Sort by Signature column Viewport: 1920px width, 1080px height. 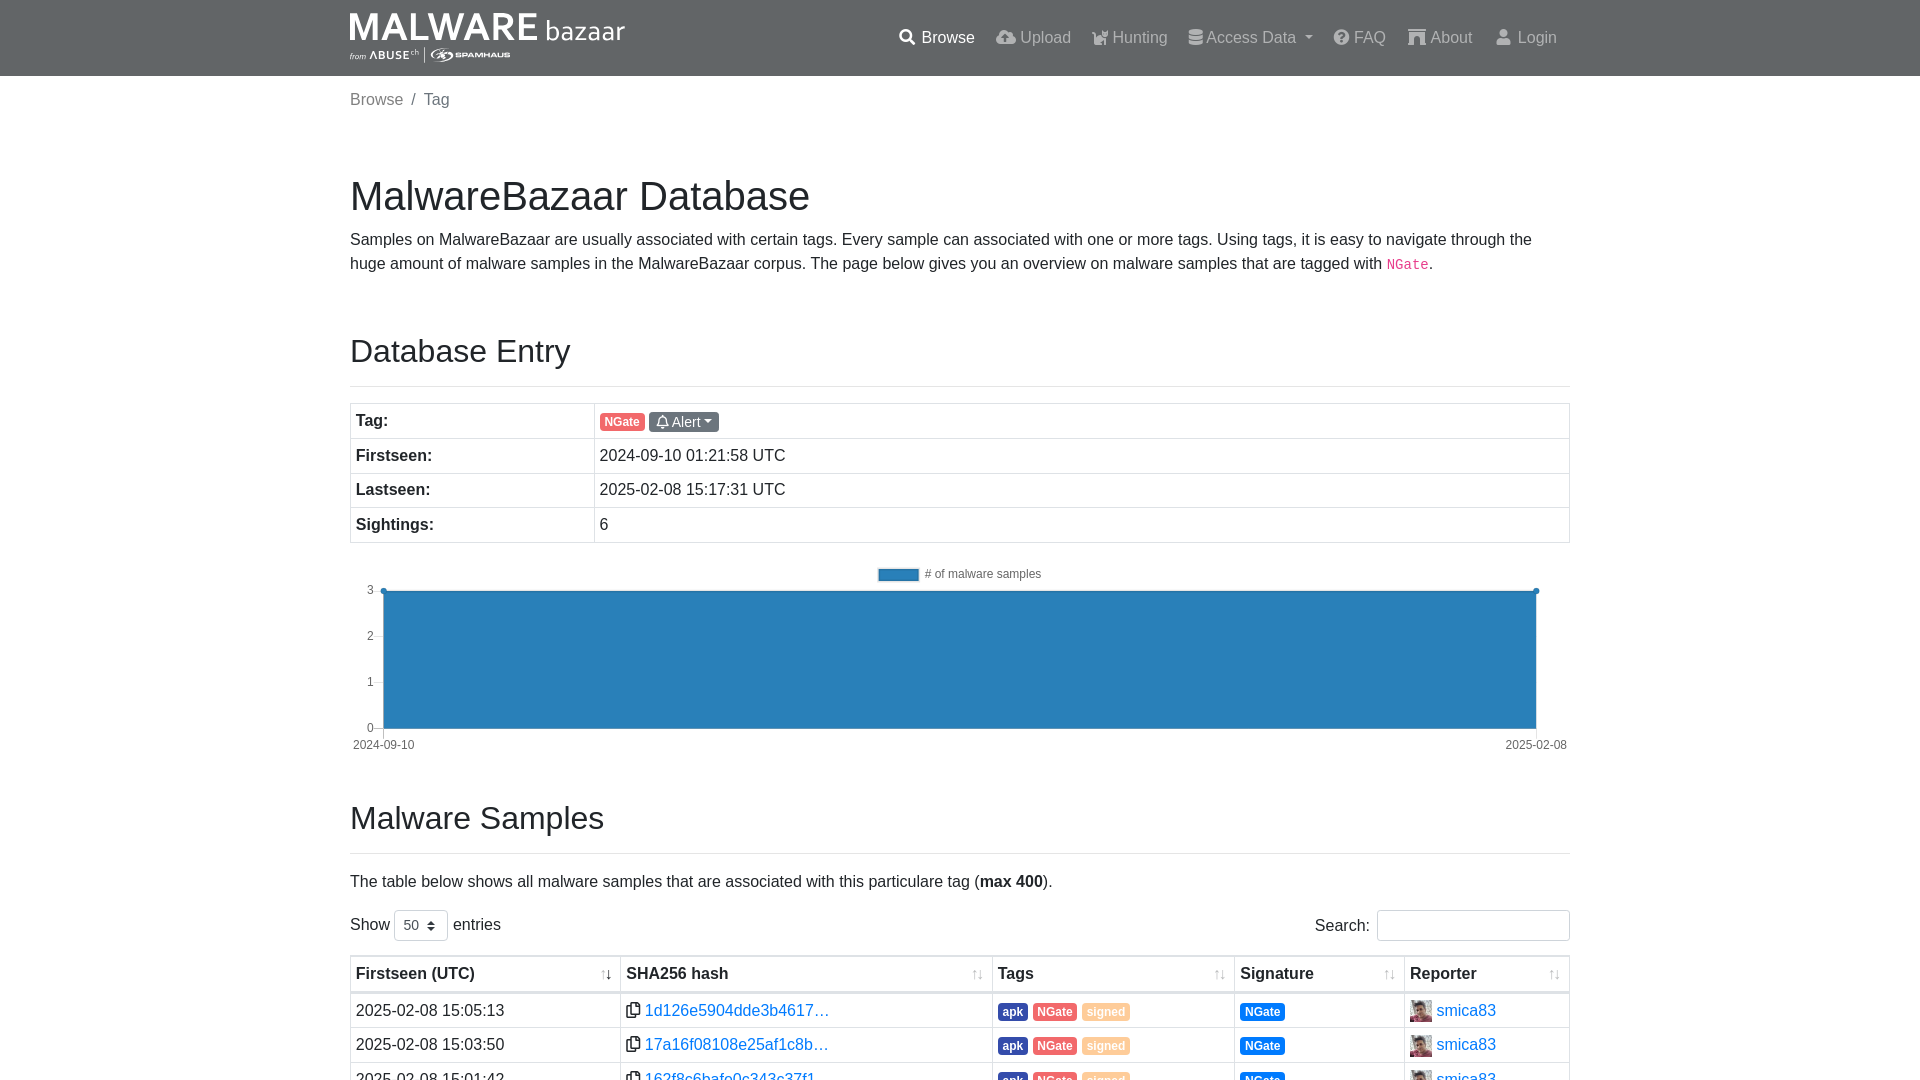pos(1319,974)
